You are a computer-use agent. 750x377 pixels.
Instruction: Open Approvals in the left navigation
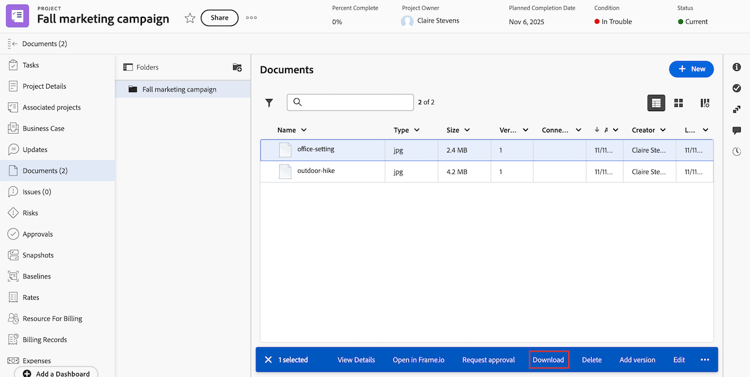click(x=57, y=234)
